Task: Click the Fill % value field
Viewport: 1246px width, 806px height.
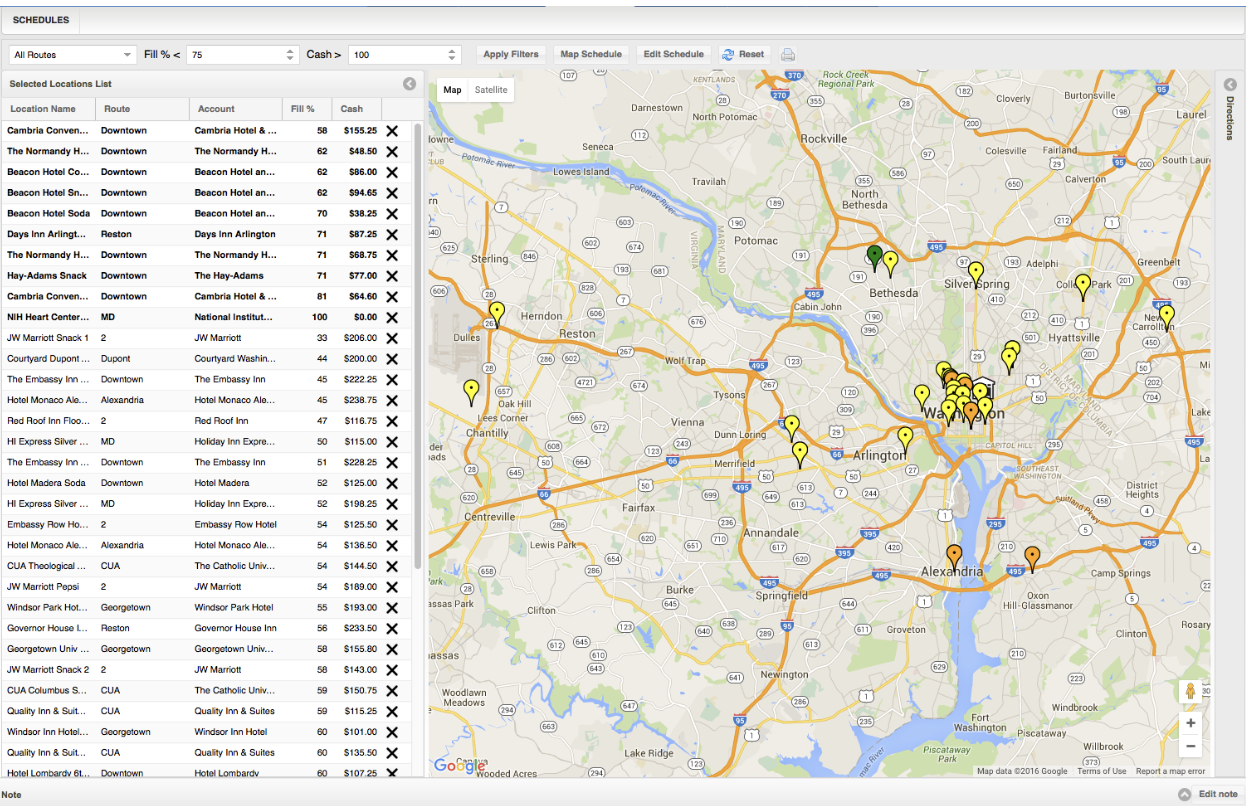Action: click(x=234, y=55)
